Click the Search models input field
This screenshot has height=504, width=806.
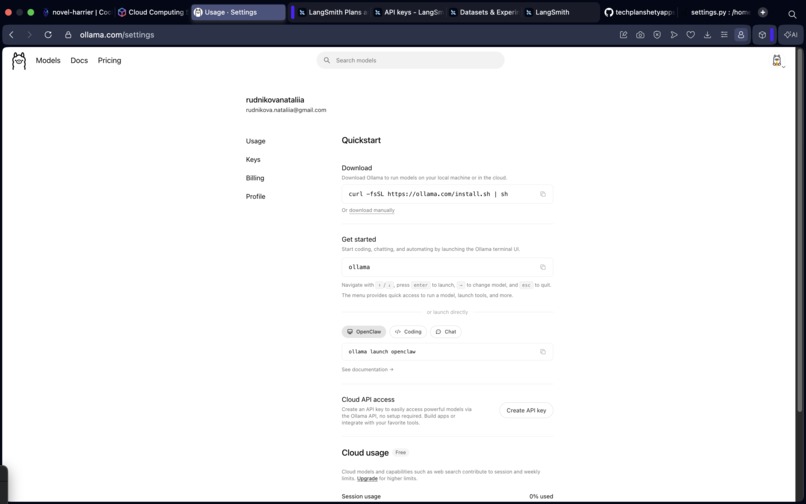[x=410, y=60]
